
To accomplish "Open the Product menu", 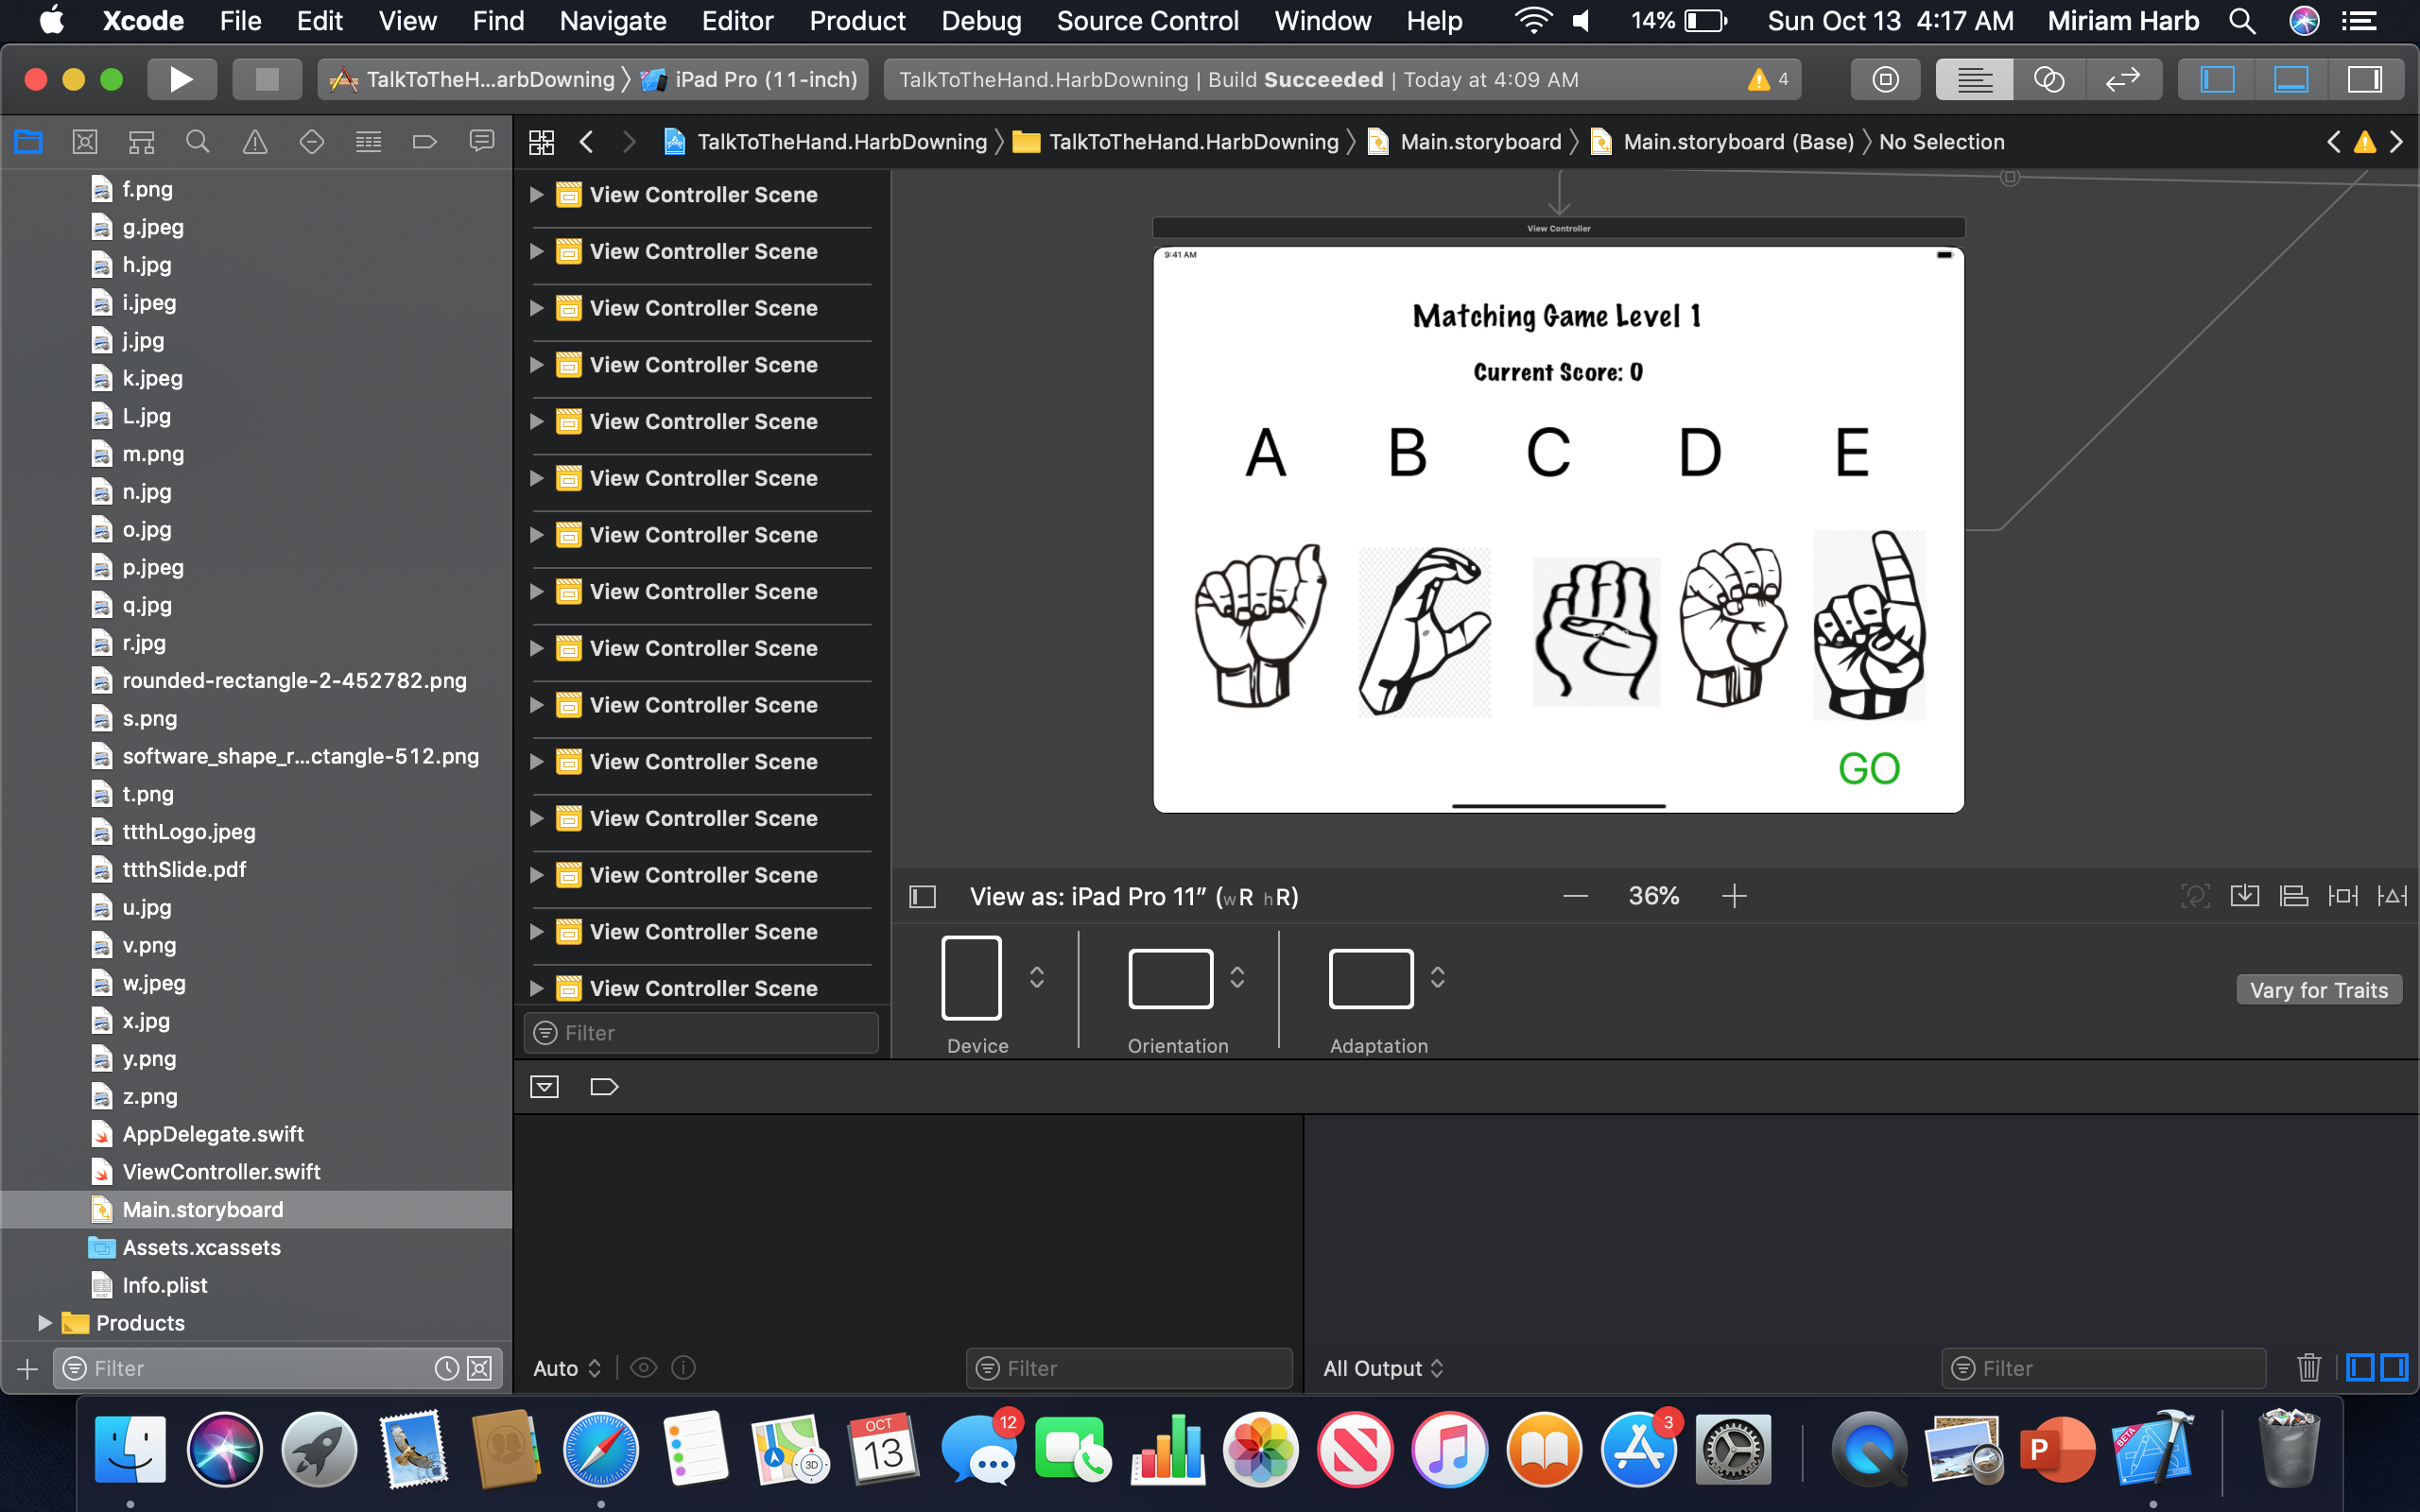I will pos(857,21).
